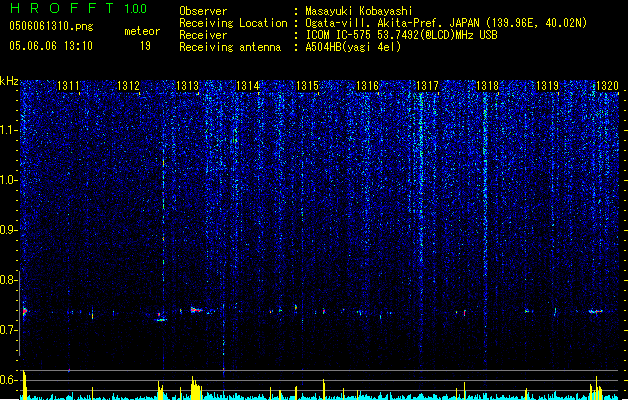
Task: Click the 1314 time marker
Action: point(248,85)
